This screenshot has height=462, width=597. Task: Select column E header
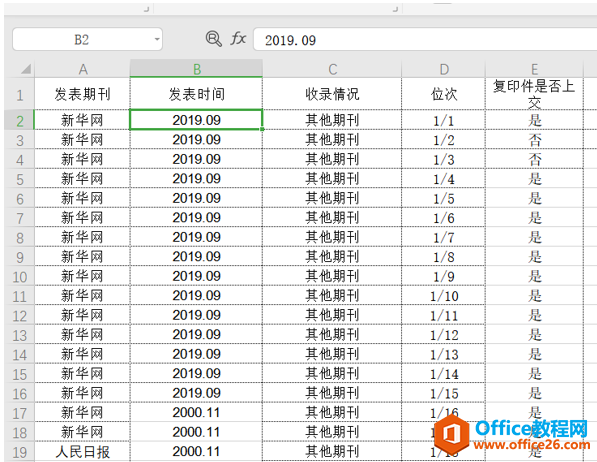pos(534,69)
